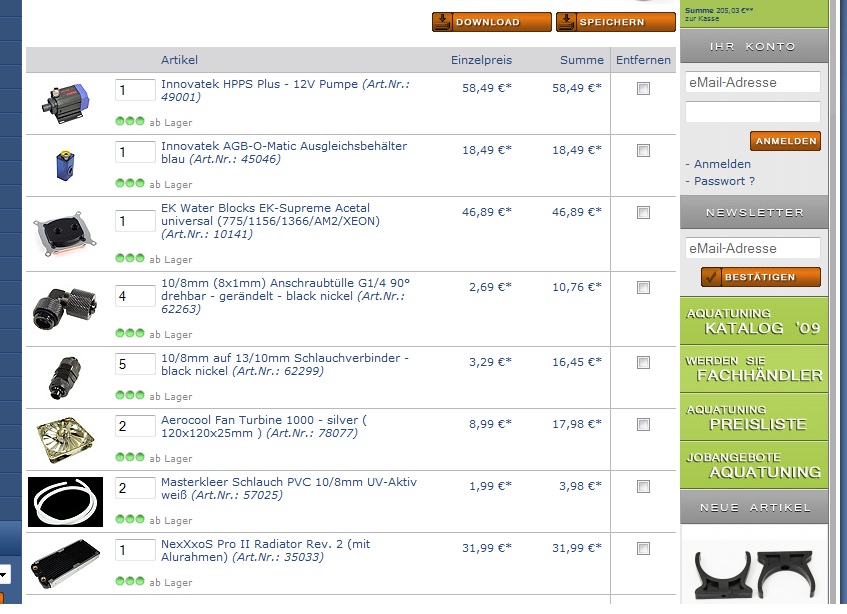Open new article clip product image
The width and height of the screenshot is (847, 614).
point(754,575)
